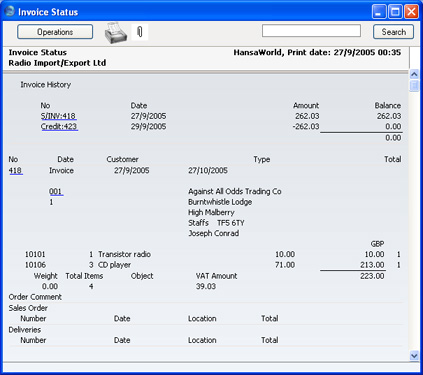Click the HansaWorld globe title bar icon
The height and width of the screenshot is (375, 423).
point(9,11)
